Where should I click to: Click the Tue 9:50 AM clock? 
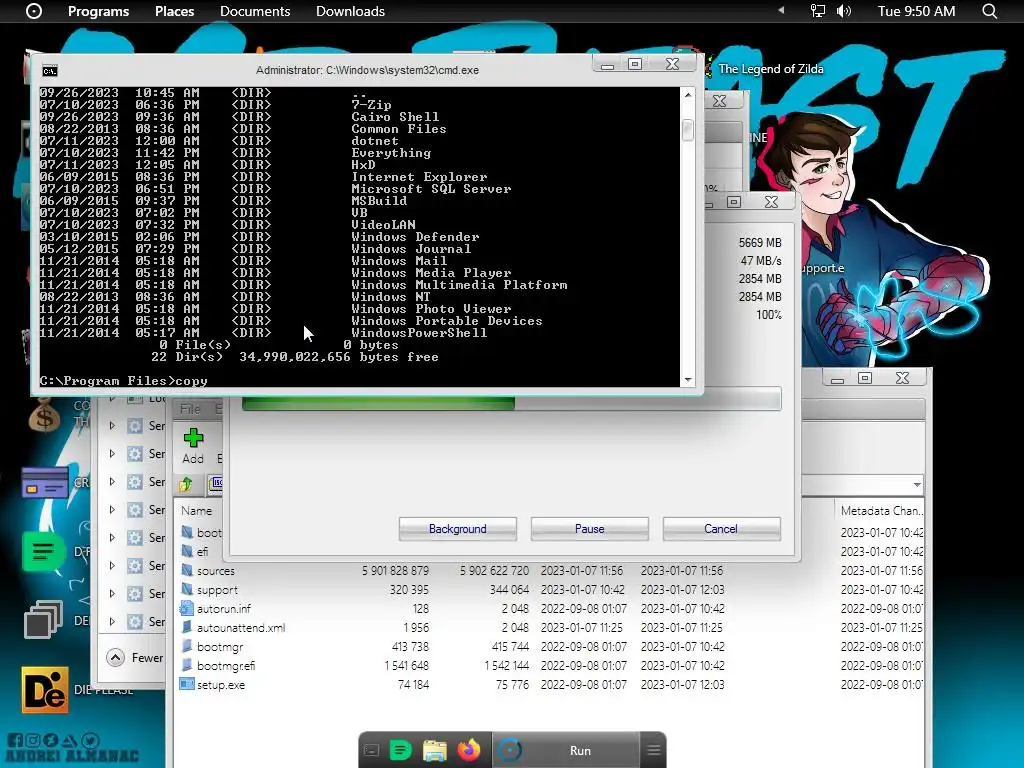coord(916,11)
